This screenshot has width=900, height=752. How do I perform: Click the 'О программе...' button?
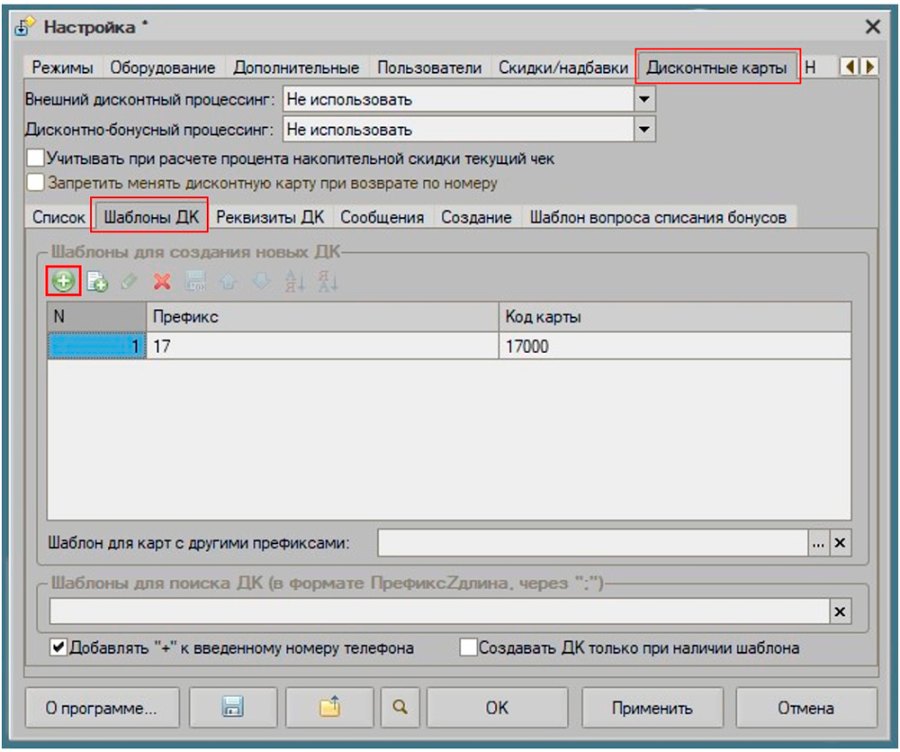point(102,707)
